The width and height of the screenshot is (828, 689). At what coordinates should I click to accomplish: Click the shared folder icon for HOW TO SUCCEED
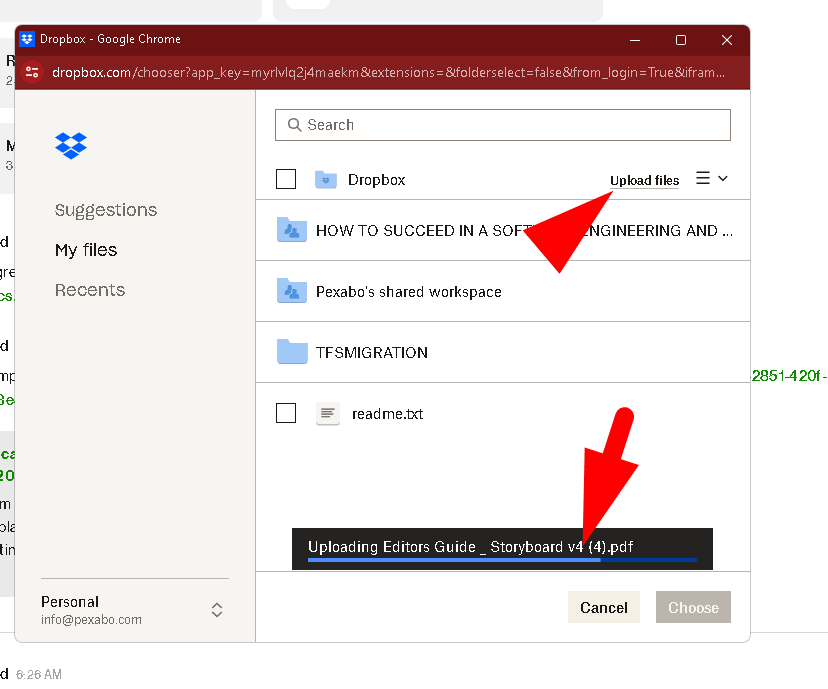pos(292,230)
